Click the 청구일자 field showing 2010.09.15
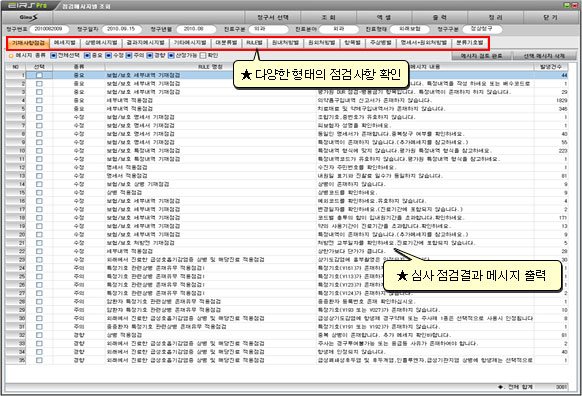582x396 pixels. point(121,29)
